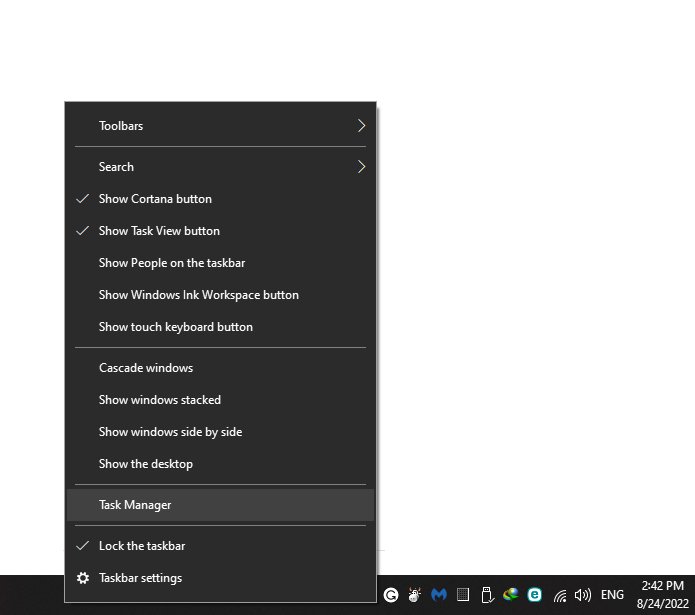Click the cow-shaped tray icon
The height and width of the screenshot is (615, 695).
pyautogui.click(x=415, y=595)
